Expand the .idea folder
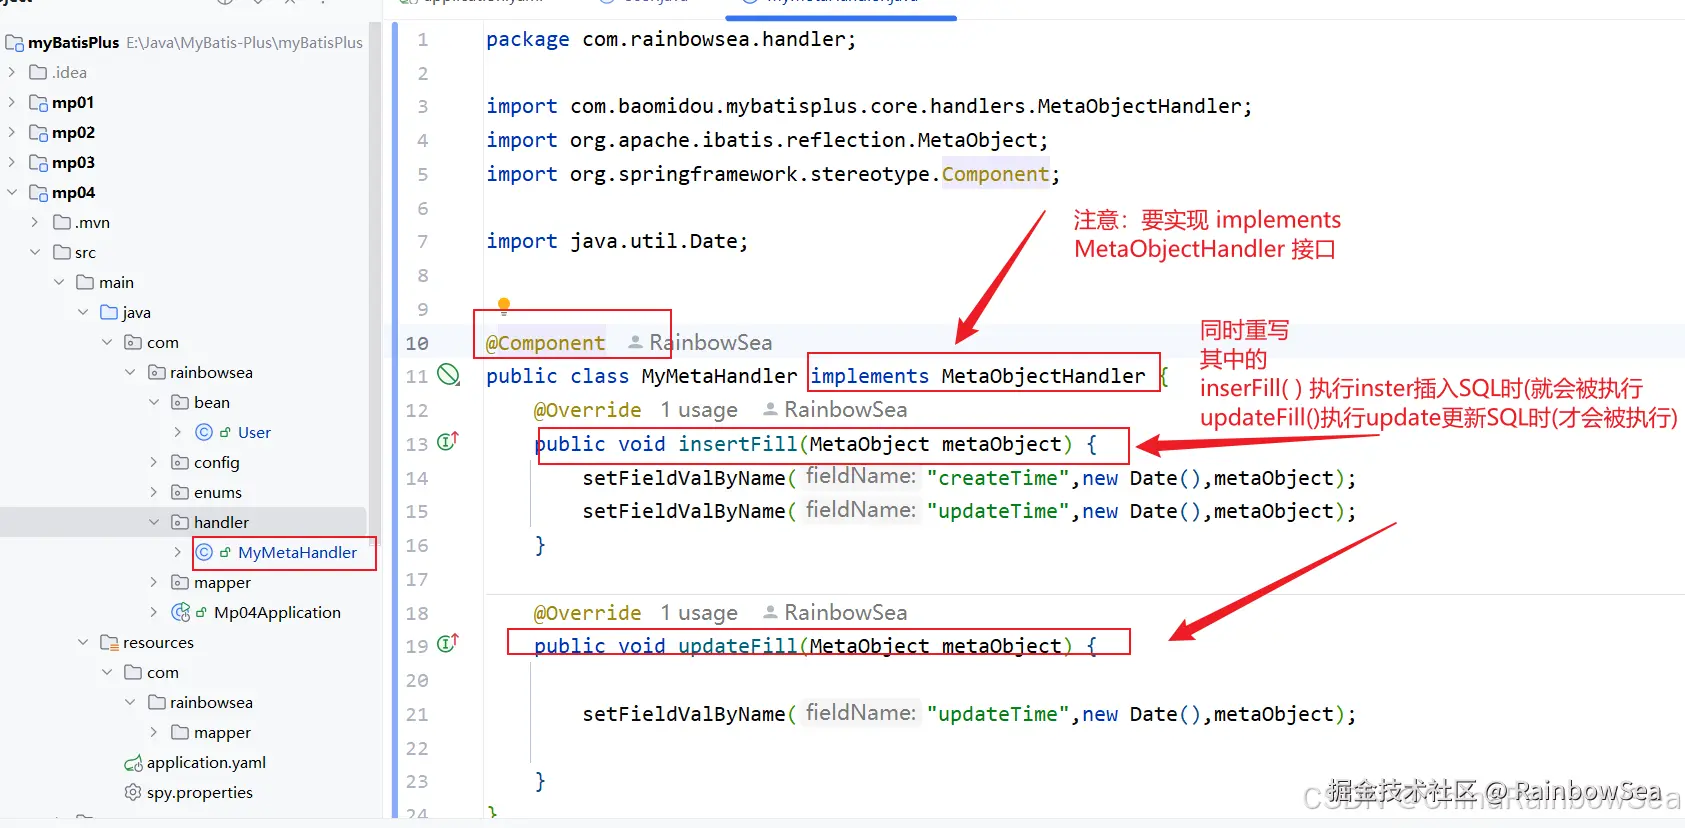 click(12, 72)
